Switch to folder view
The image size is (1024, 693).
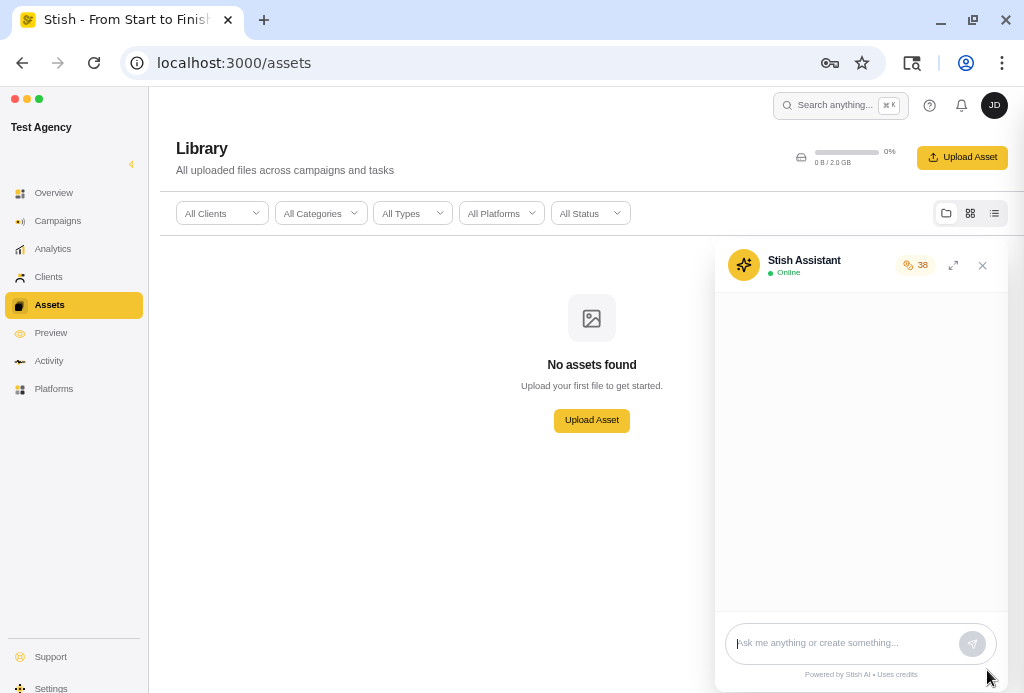click(x=946, y=214)
